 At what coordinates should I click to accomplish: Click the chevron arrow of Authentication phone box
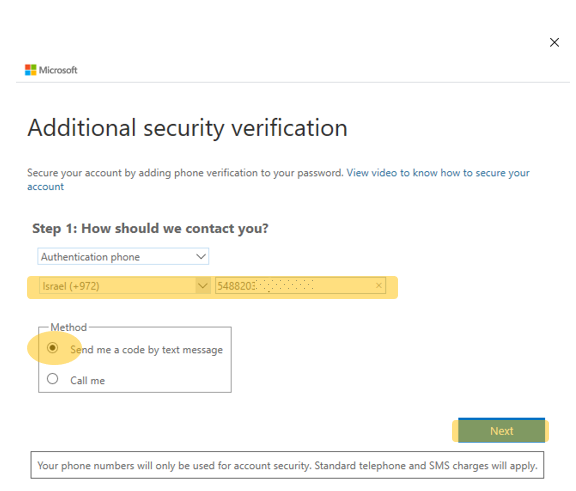[x=201, y=256]
